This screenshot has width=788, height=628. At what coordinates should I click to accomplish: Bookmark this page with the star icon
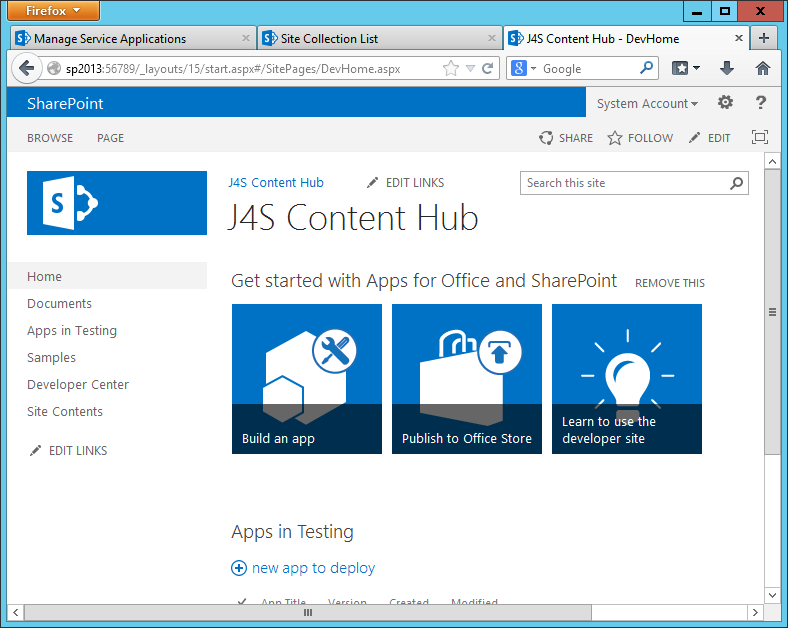coord(451,68)
